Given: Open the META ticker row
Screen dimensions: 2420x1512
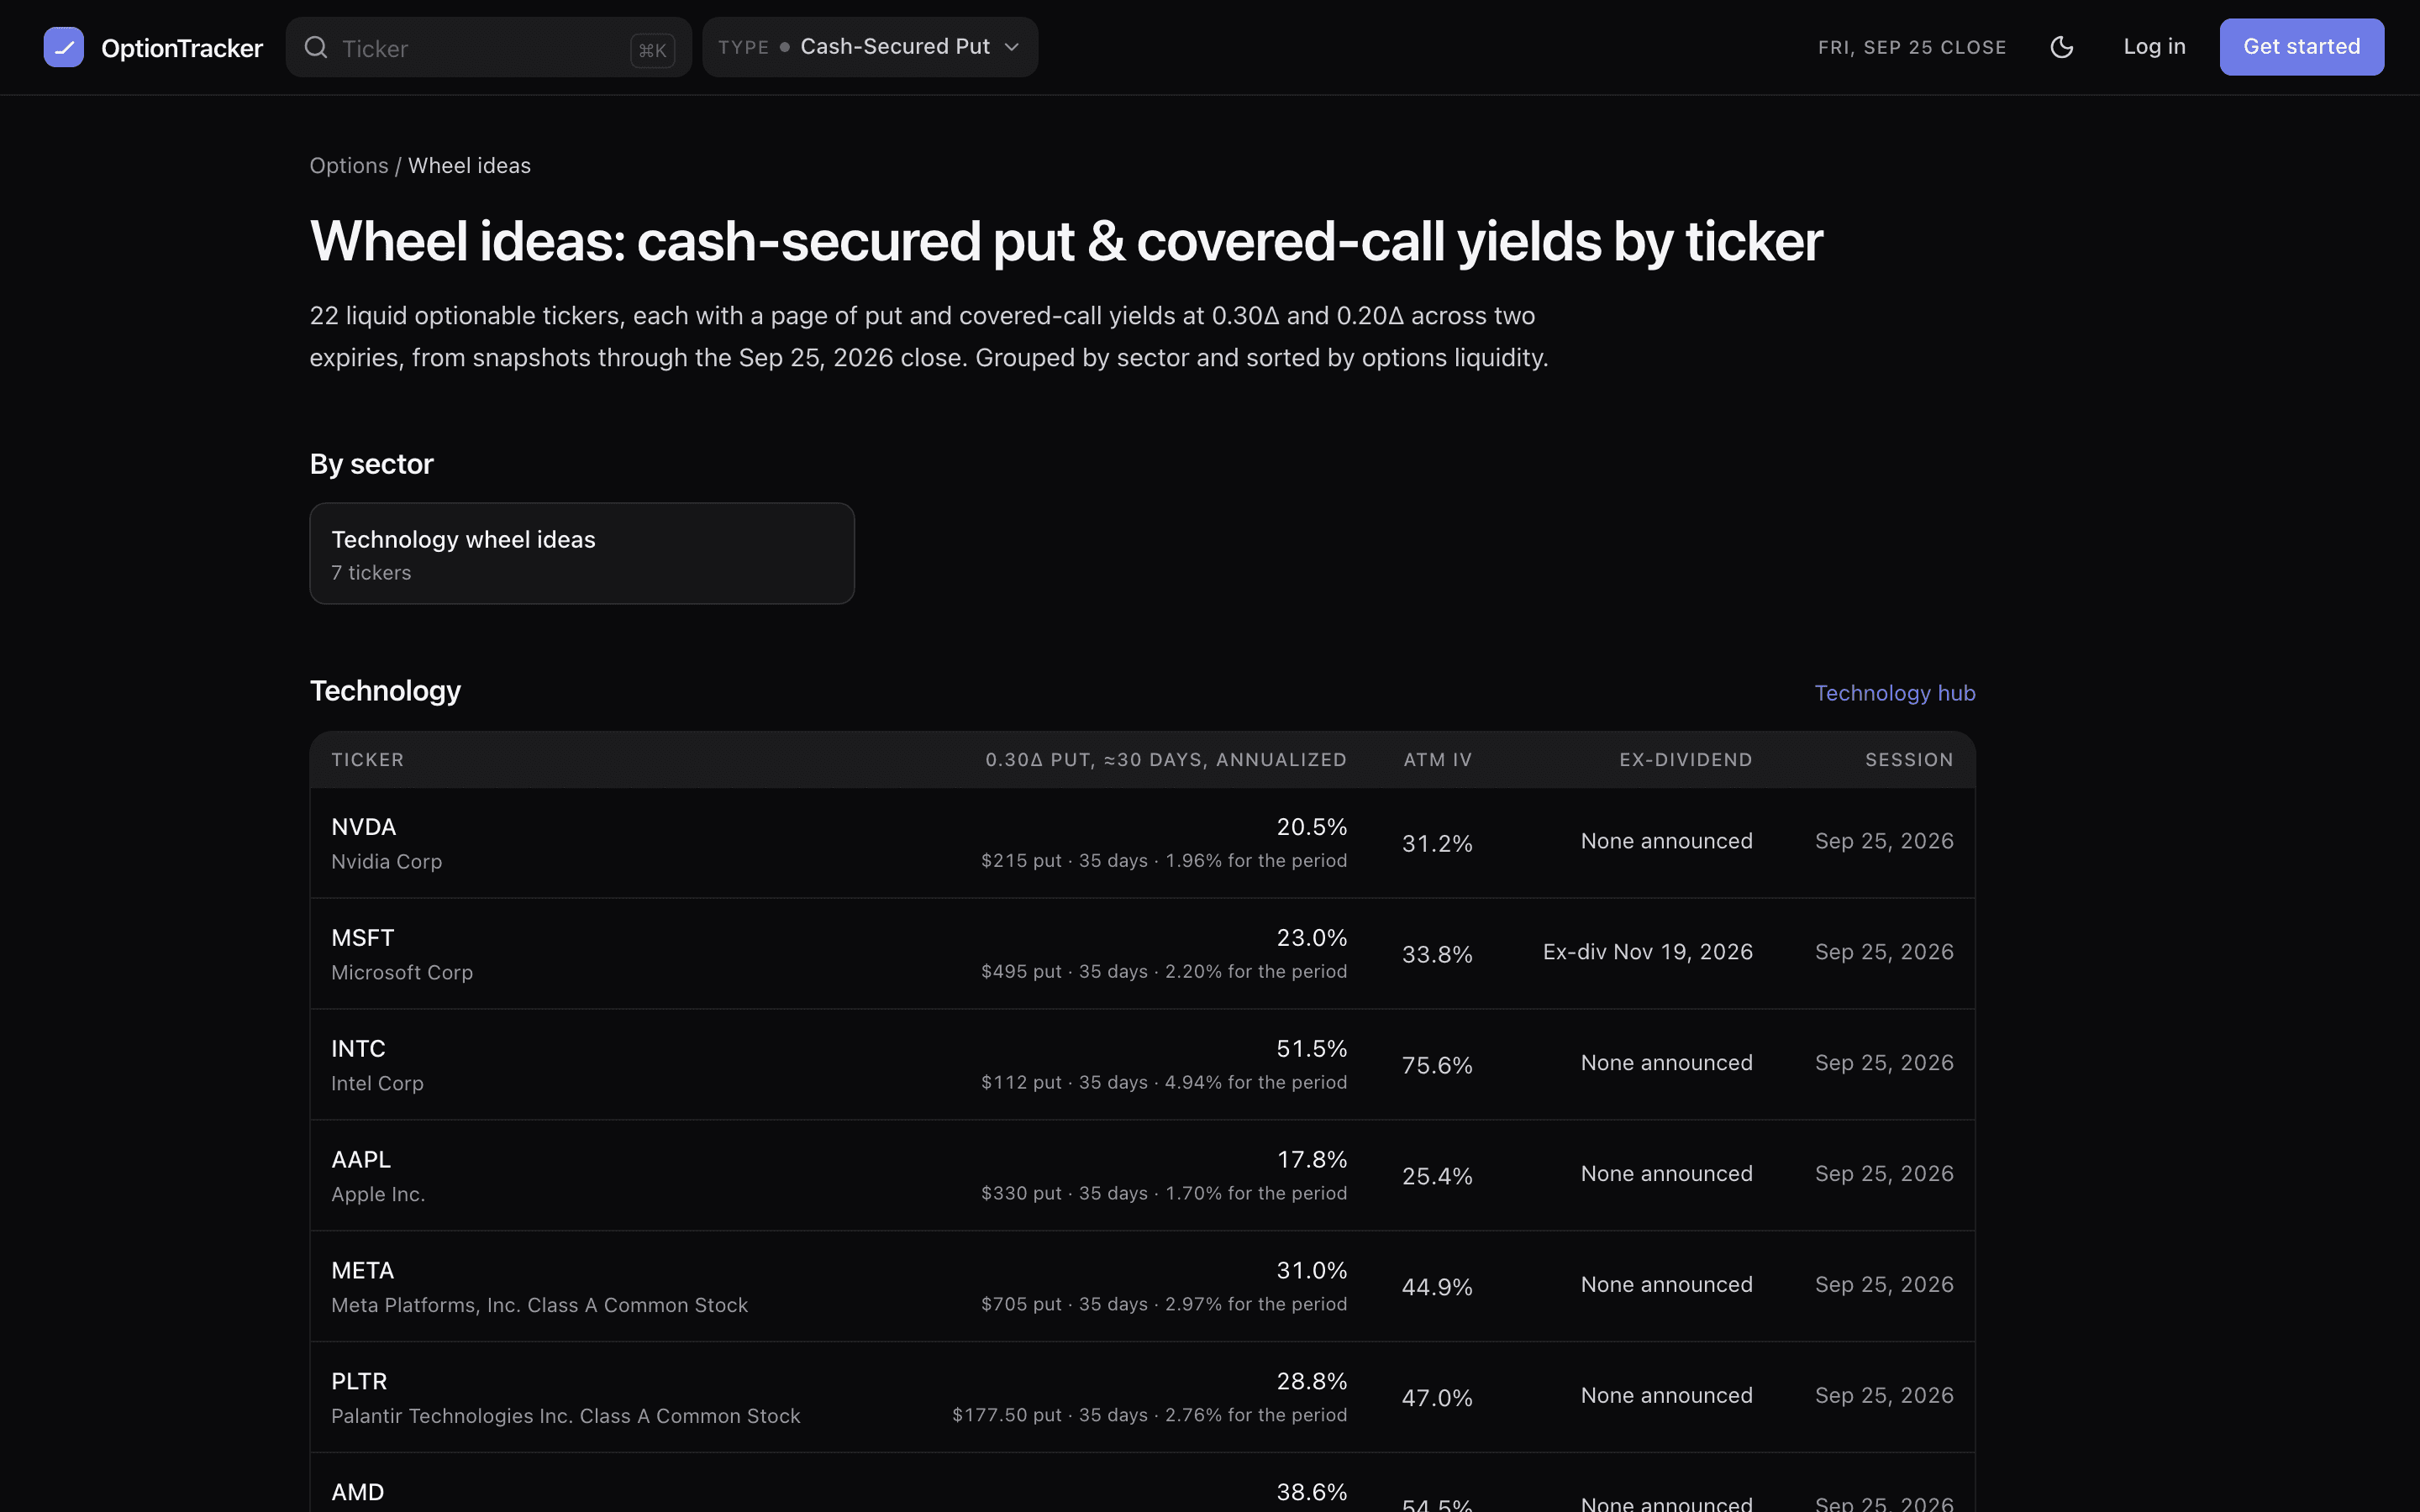Looking at the screenshot, I should pyautogui.click(x=1142, y=1286).
